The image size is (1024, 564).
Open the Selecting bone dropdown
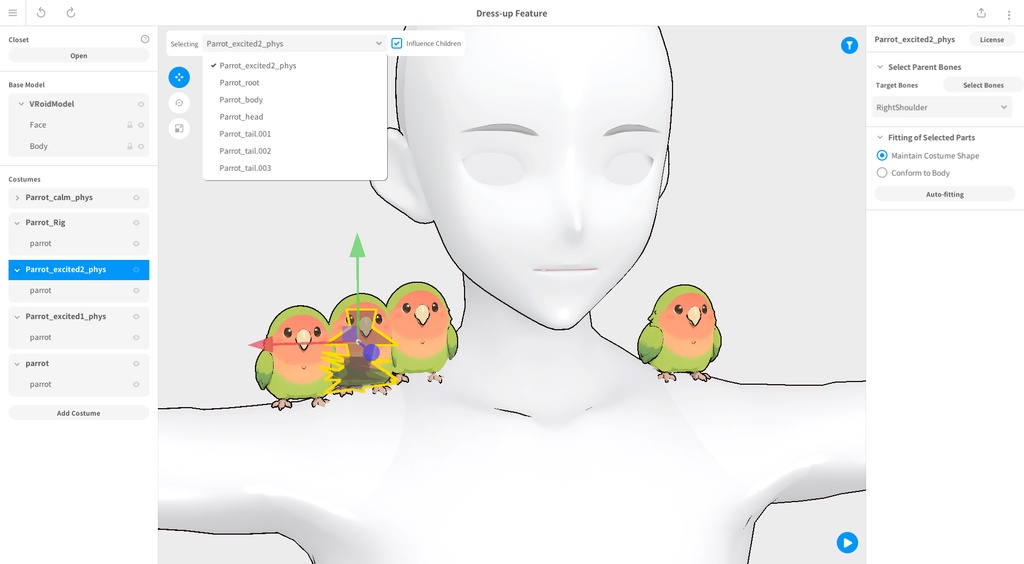[x=294, y=44]
